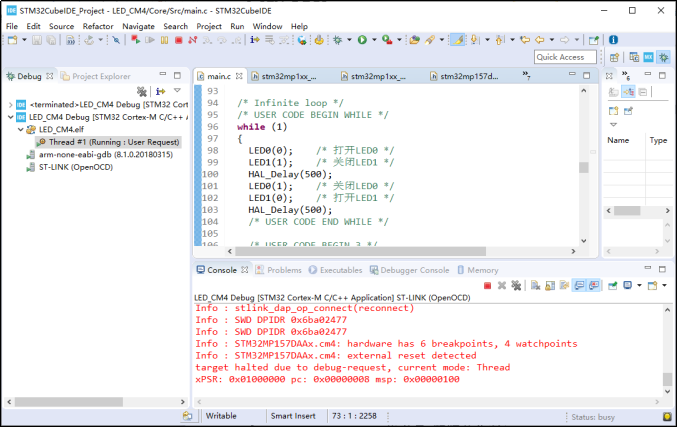678x428 pixels.
Task: Open the Run launch dropdown arrow
Action: [x=374, y=40]
